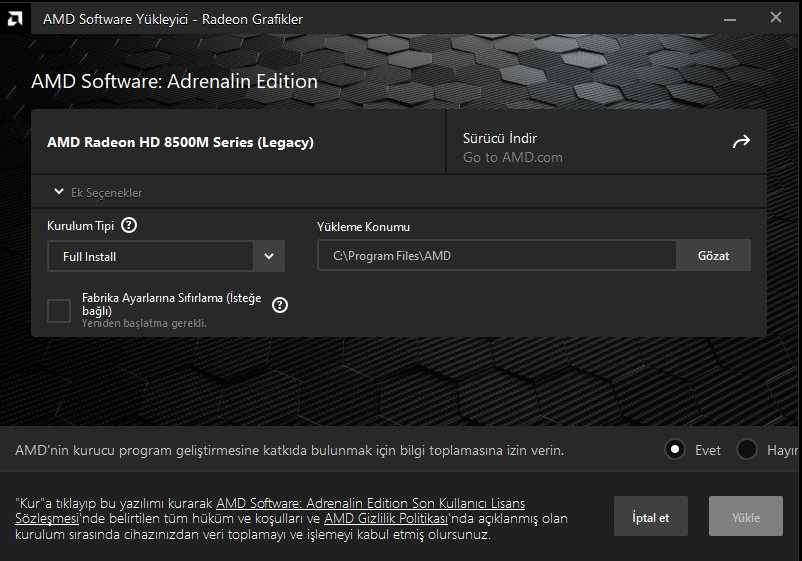
Task: Click the Gözat browse button
Action: (714, 256)
